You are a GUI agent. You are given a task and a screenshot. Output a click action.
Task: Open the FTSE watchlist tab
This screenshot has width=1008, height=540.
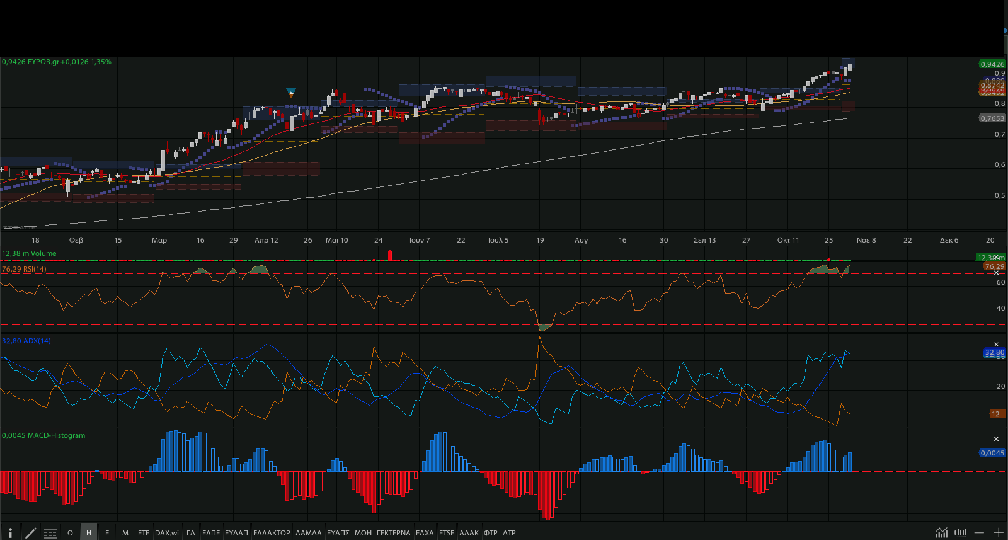[446, 533]
